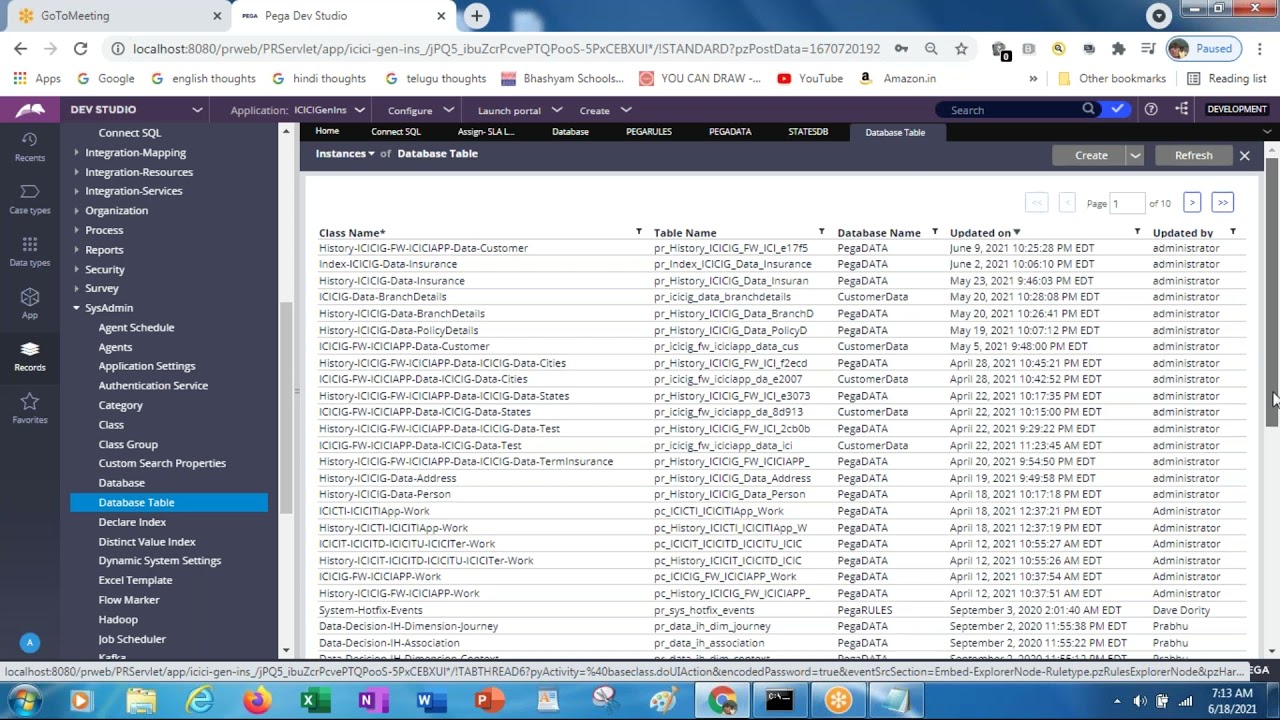Expand the Integration-Mapping node
Viewport: 1280px width, 720px height.
point(76,153)
